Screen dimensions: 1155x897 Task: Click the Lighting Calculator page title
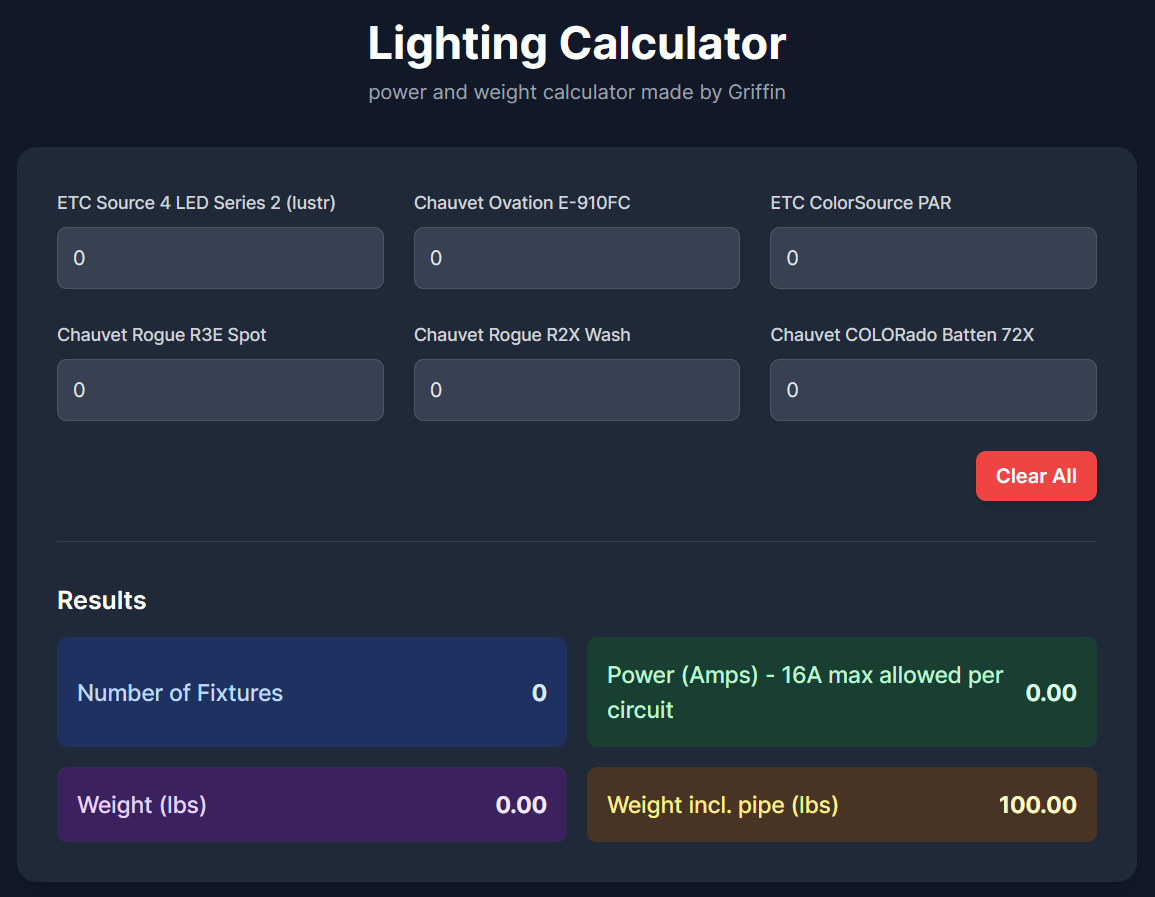577,44
